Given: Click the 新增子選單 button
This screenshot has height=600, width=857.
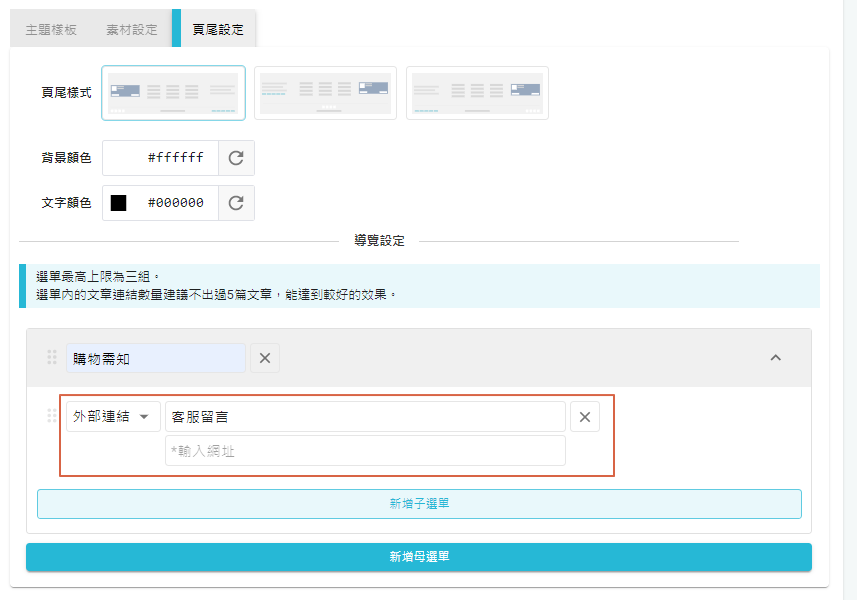Looking at the screenshot, I should [419, 504].
